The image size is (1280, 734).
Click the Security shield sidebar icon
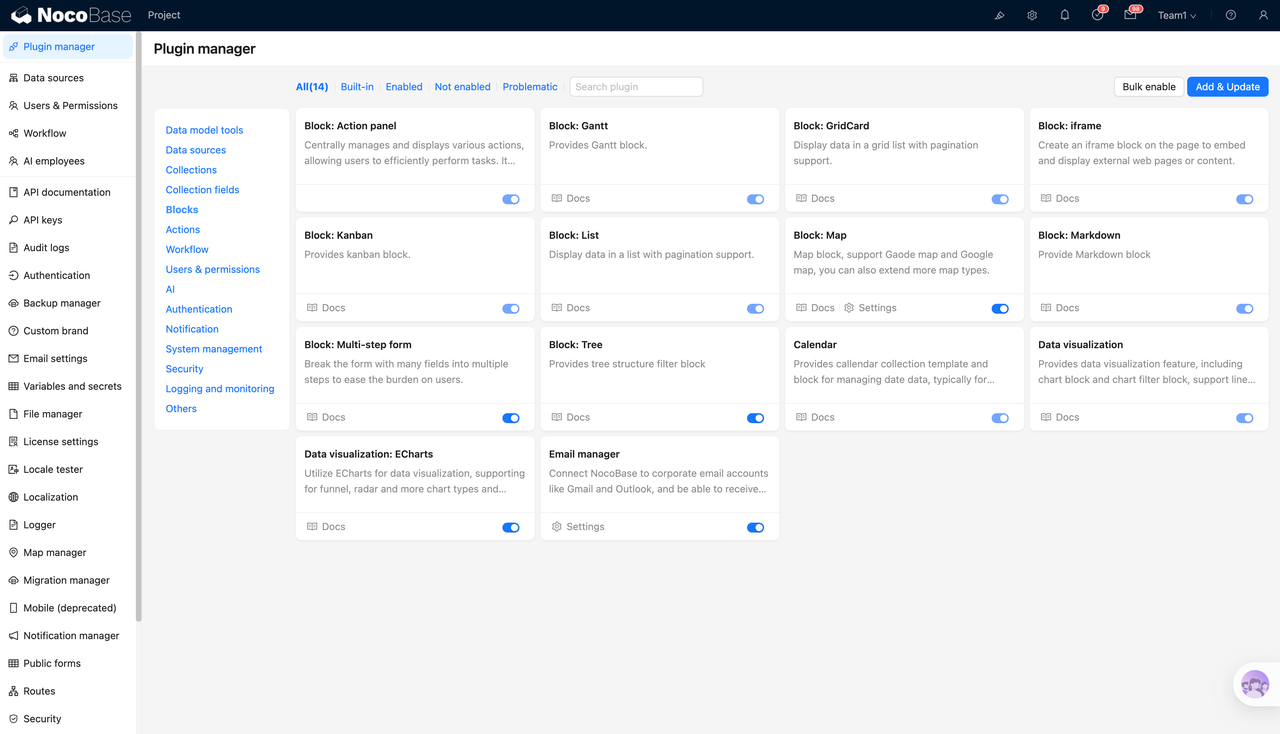pyautogui.click(x=13, y=718)
